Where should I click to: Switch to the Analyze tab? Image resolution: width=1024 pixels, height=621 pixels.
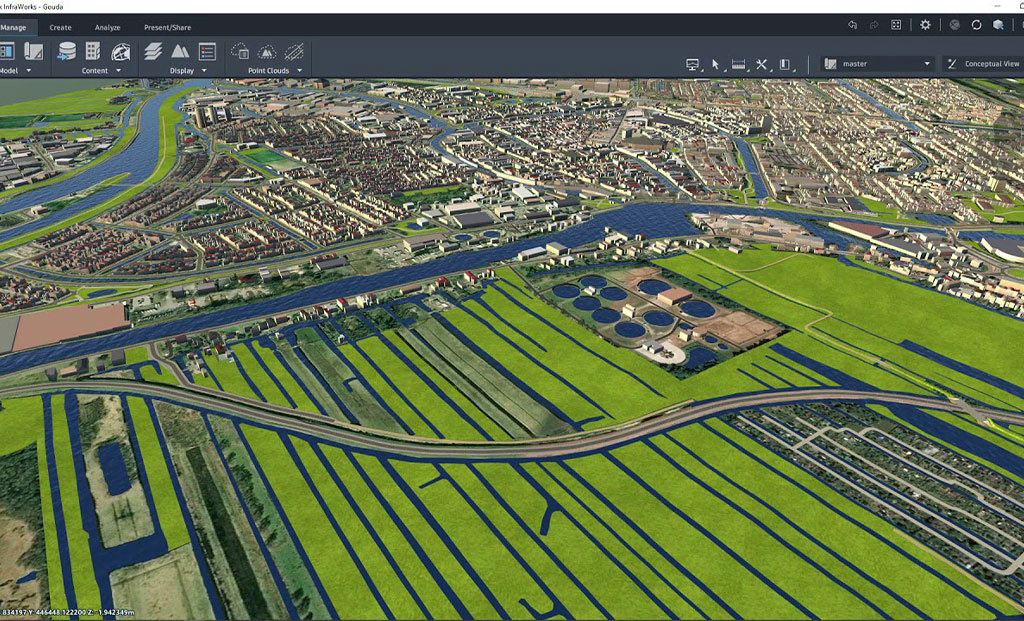tap(106, 27)
